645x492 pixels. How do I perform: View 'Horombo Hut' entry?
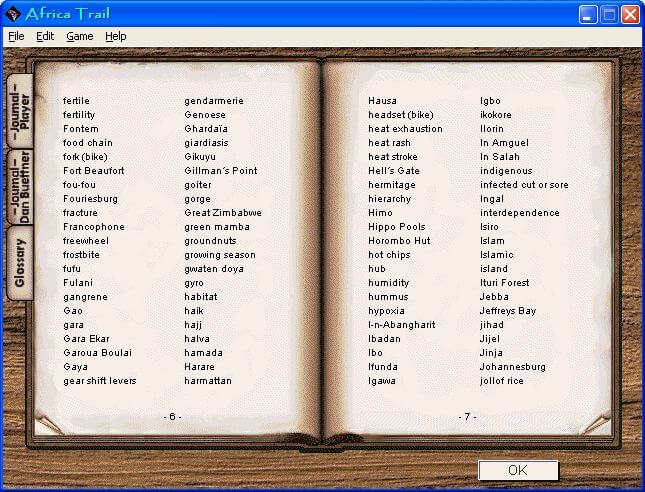(x=399, y=241)
